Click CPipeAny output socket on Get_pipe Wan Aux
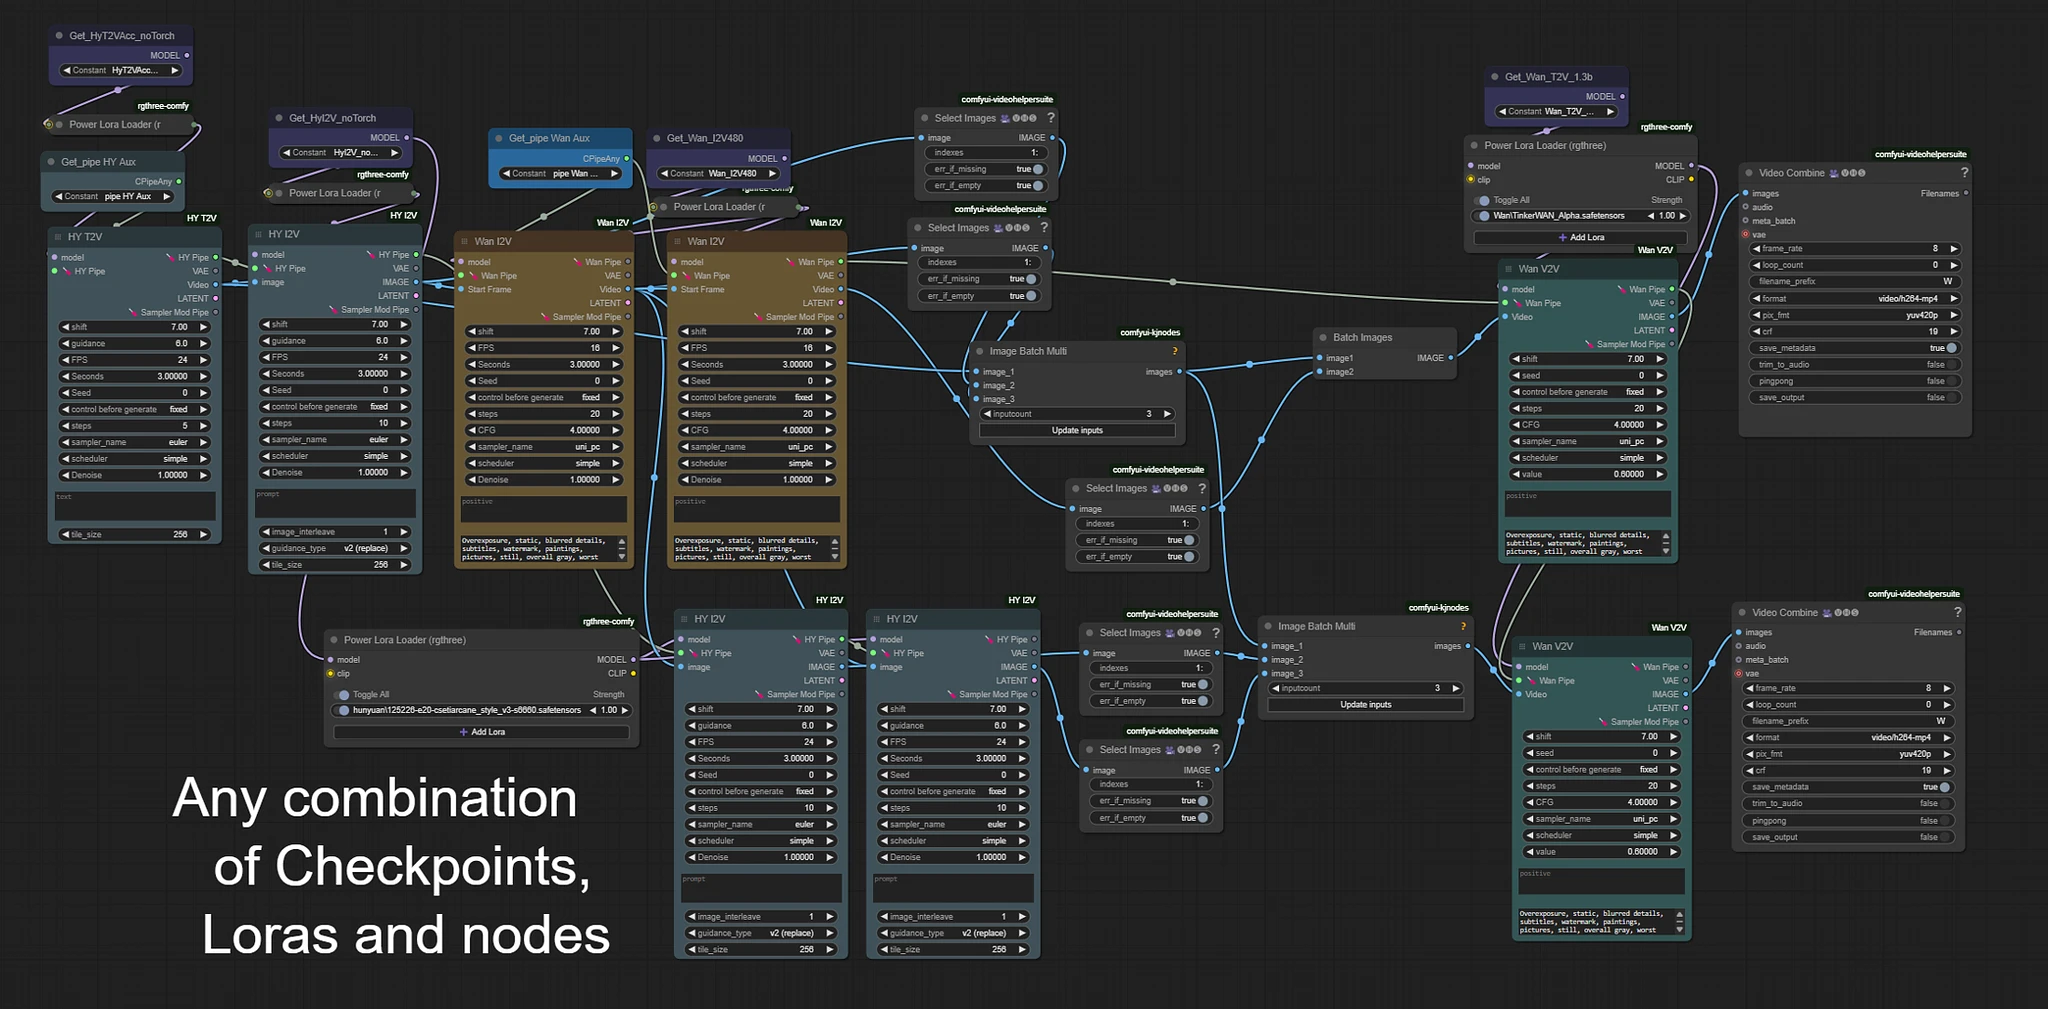 click(627, 159)
